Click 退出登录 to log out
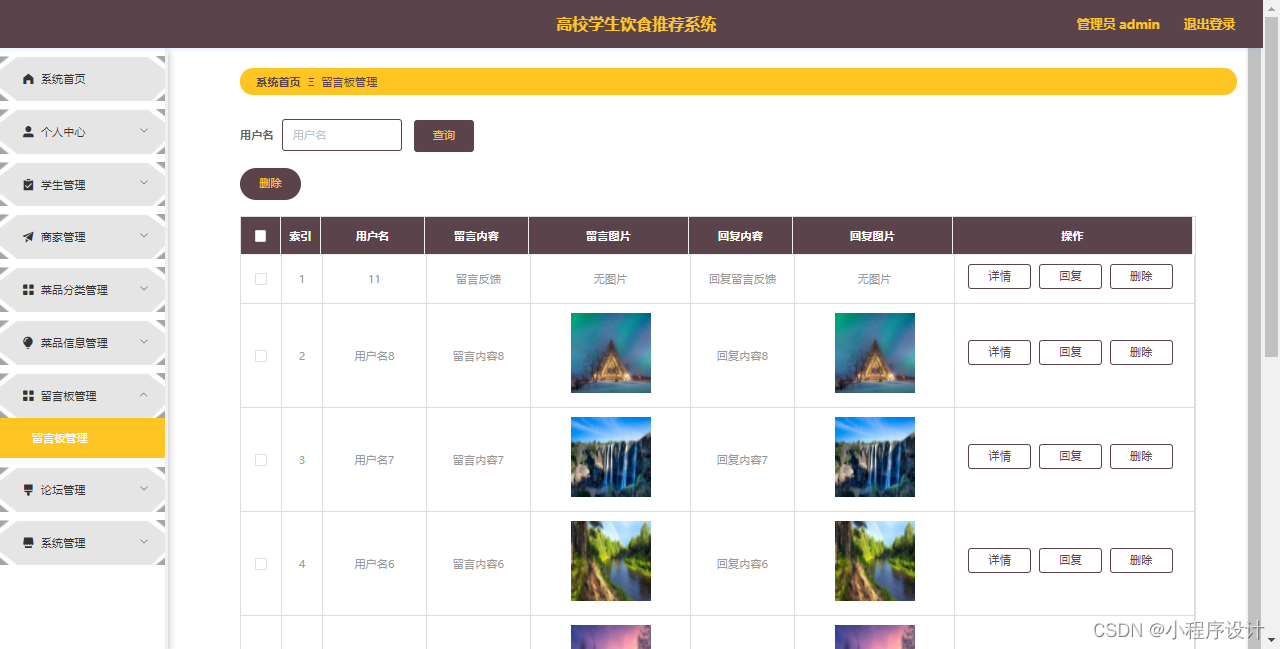Image resolution: width=1280 pixels, height=649 pixels. click(x=1209, y=24)
